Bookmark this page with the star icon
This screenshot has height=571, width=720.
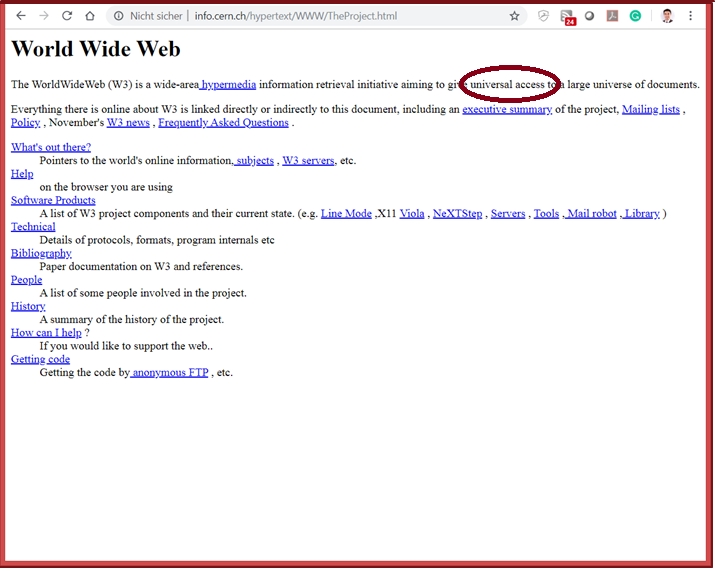pyautogui.click(x=514, y=16)
